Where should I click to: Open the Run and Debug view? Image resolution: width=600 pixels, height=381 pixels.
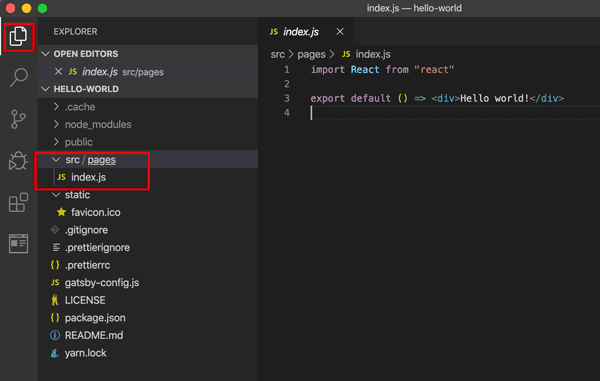[x=18, y=161]
